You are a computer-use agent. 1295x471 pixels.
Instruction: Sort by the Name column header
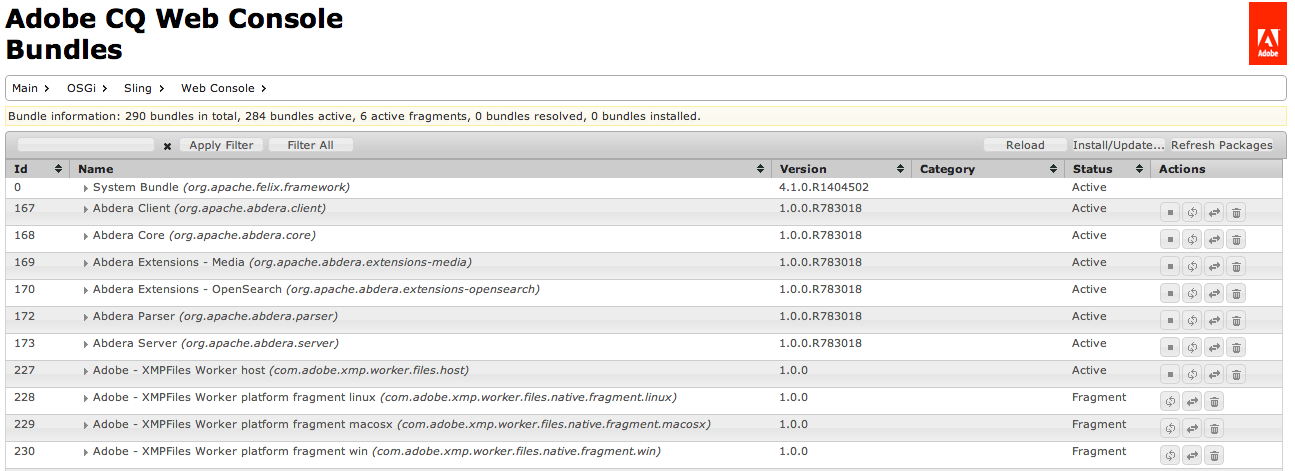(420, 169)
